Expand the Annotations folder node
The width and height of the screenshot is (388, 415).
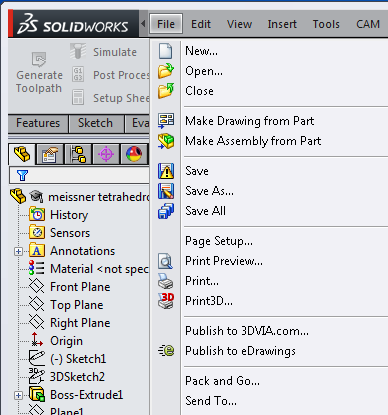tap(19, 251)
